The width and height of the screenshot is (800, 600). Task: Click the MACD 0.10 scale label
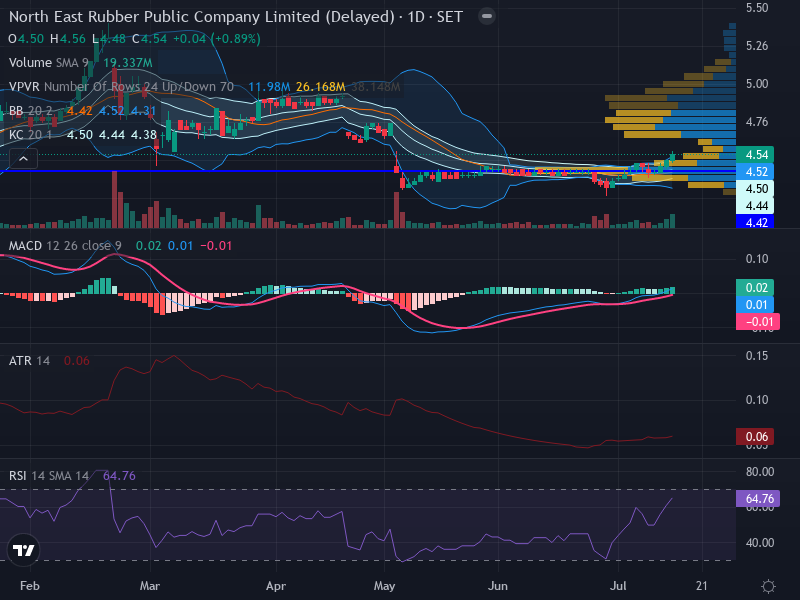tap(757, 259)
